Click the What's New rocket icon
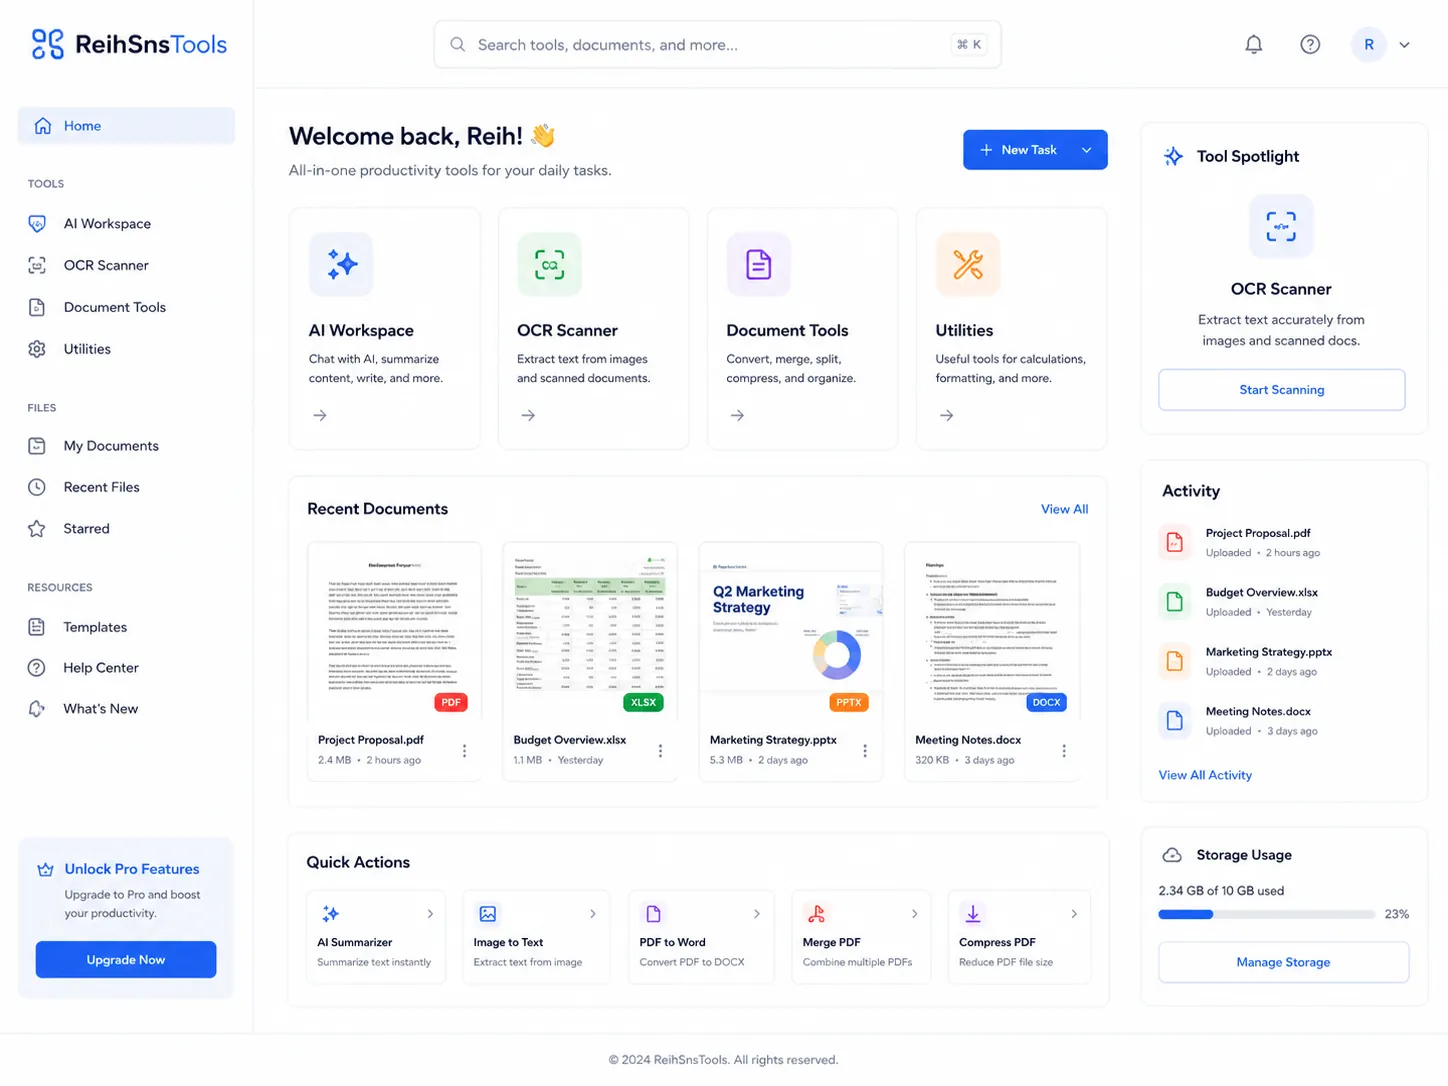The height and width of the screenshot is (1086, 1448). coord(37,709)
